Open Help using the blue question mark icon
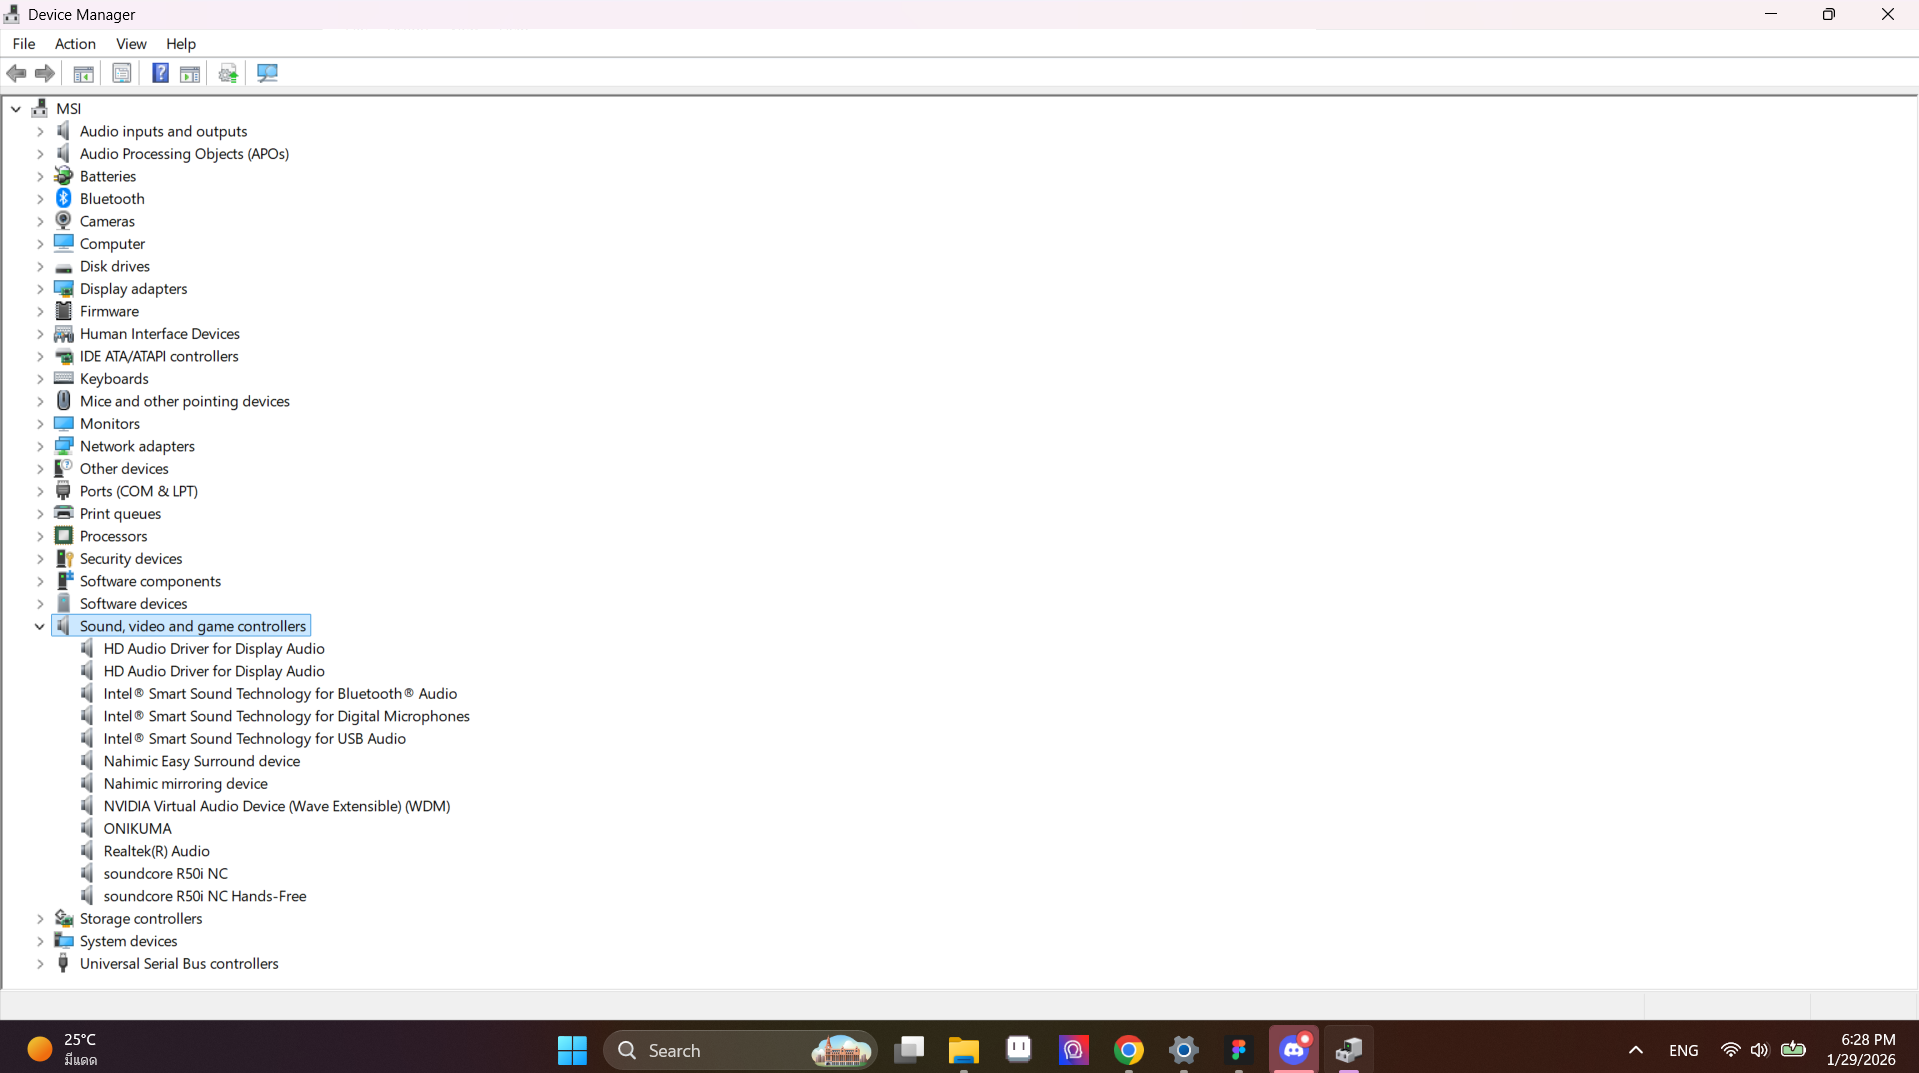 coord(160,73)
